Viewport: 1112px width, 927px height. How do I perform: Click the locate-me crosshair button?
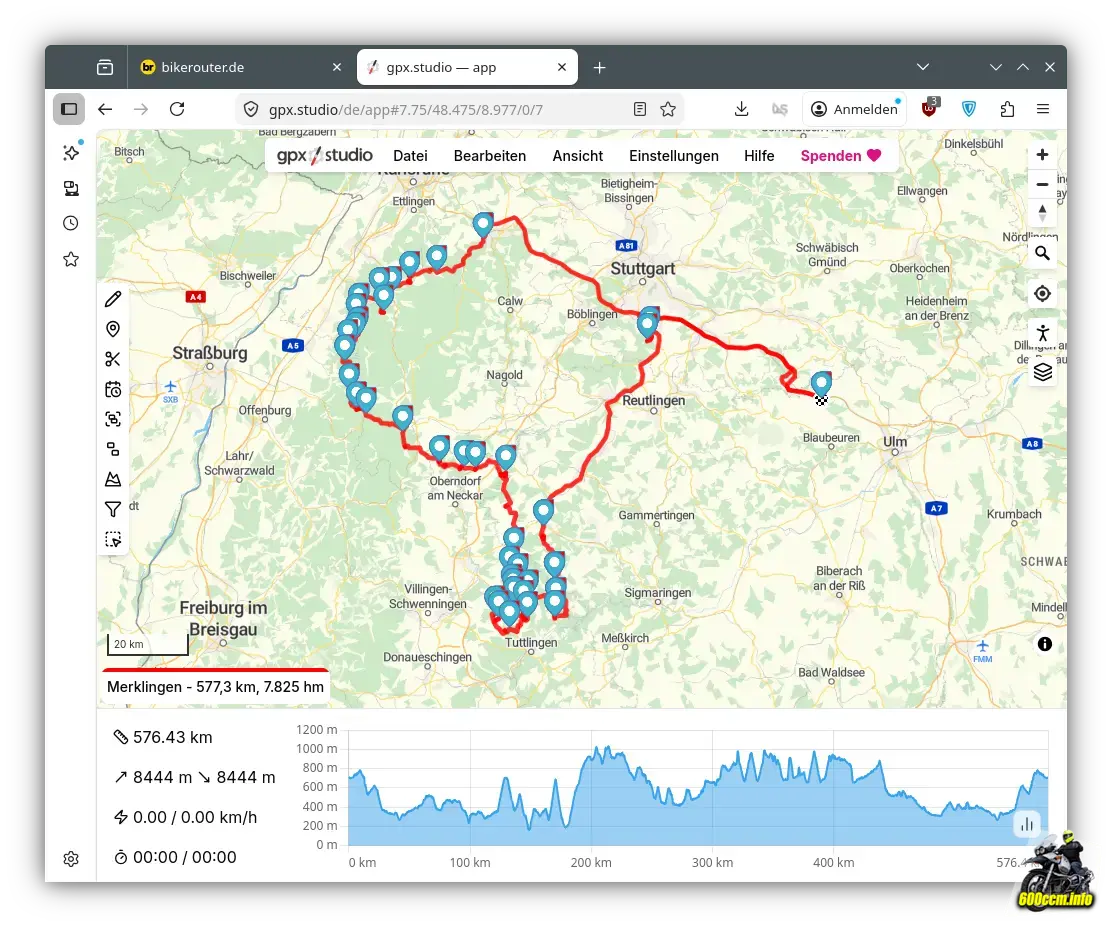tap(1042, 293)
